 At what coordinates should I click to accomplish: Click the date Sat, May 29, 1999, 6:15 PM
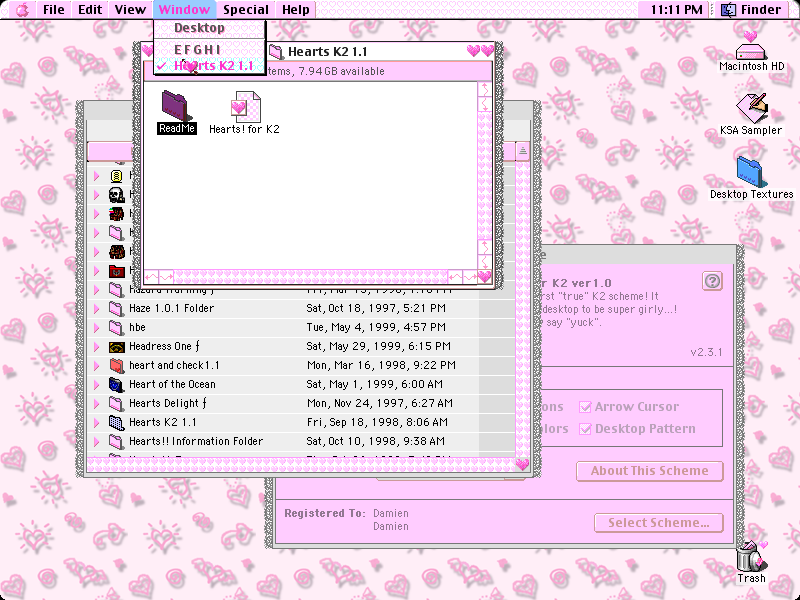(x=379, y=346)
